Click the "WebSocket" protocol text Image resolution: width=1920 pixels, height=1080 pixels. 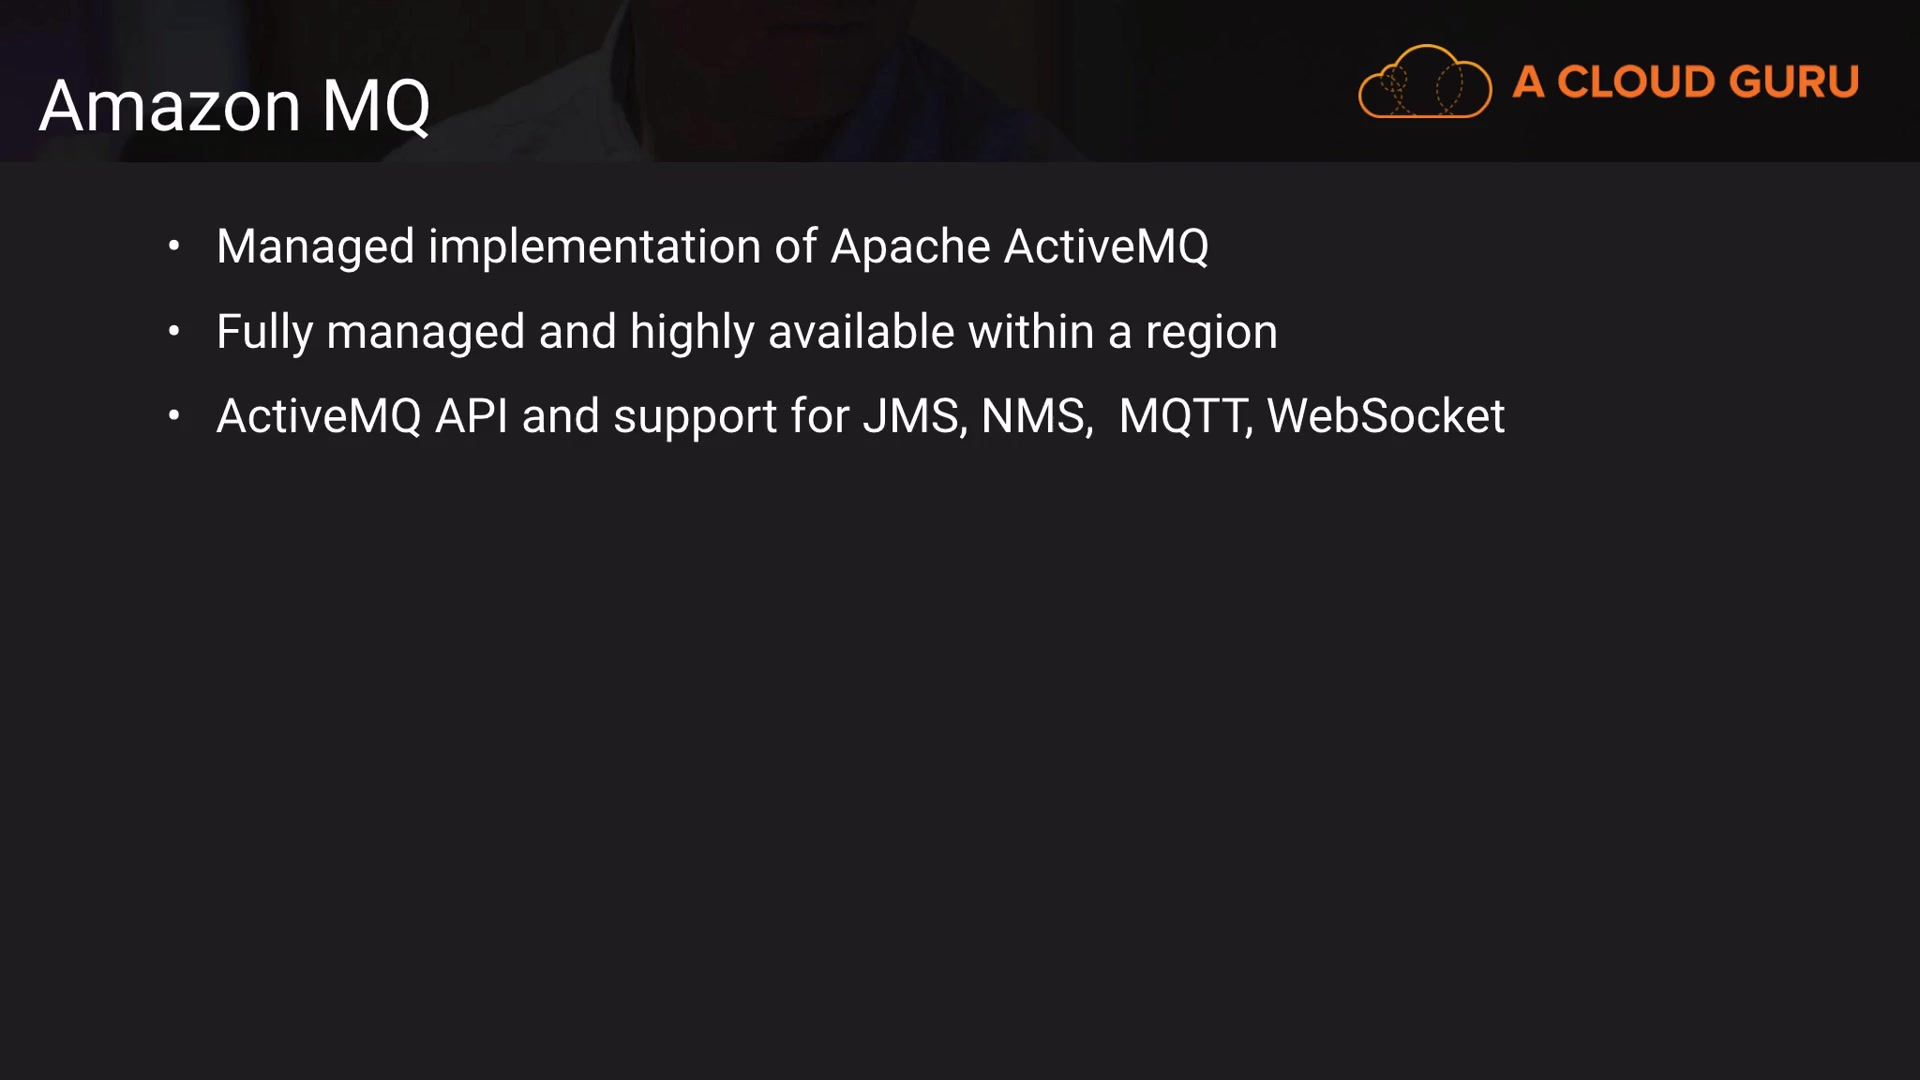(x=1385, y=416)
